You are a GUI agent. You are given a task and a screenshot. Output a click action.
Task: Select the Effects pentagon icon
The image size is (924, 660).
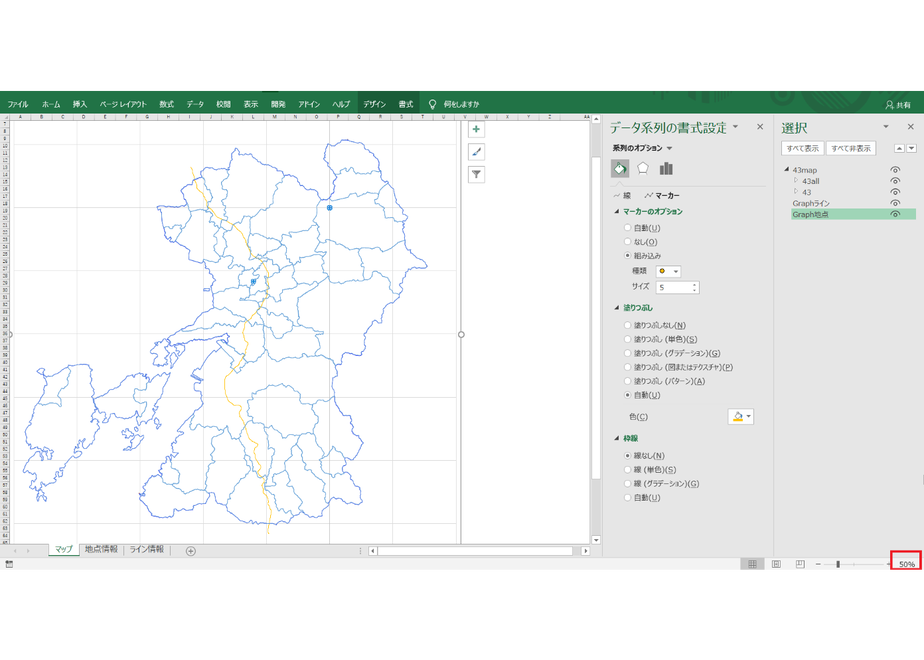point(643,169)
